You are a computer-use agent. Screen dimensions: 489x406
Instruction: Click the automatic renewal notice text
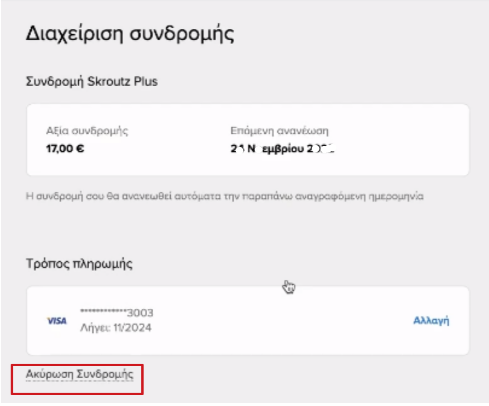coord(225,196)
